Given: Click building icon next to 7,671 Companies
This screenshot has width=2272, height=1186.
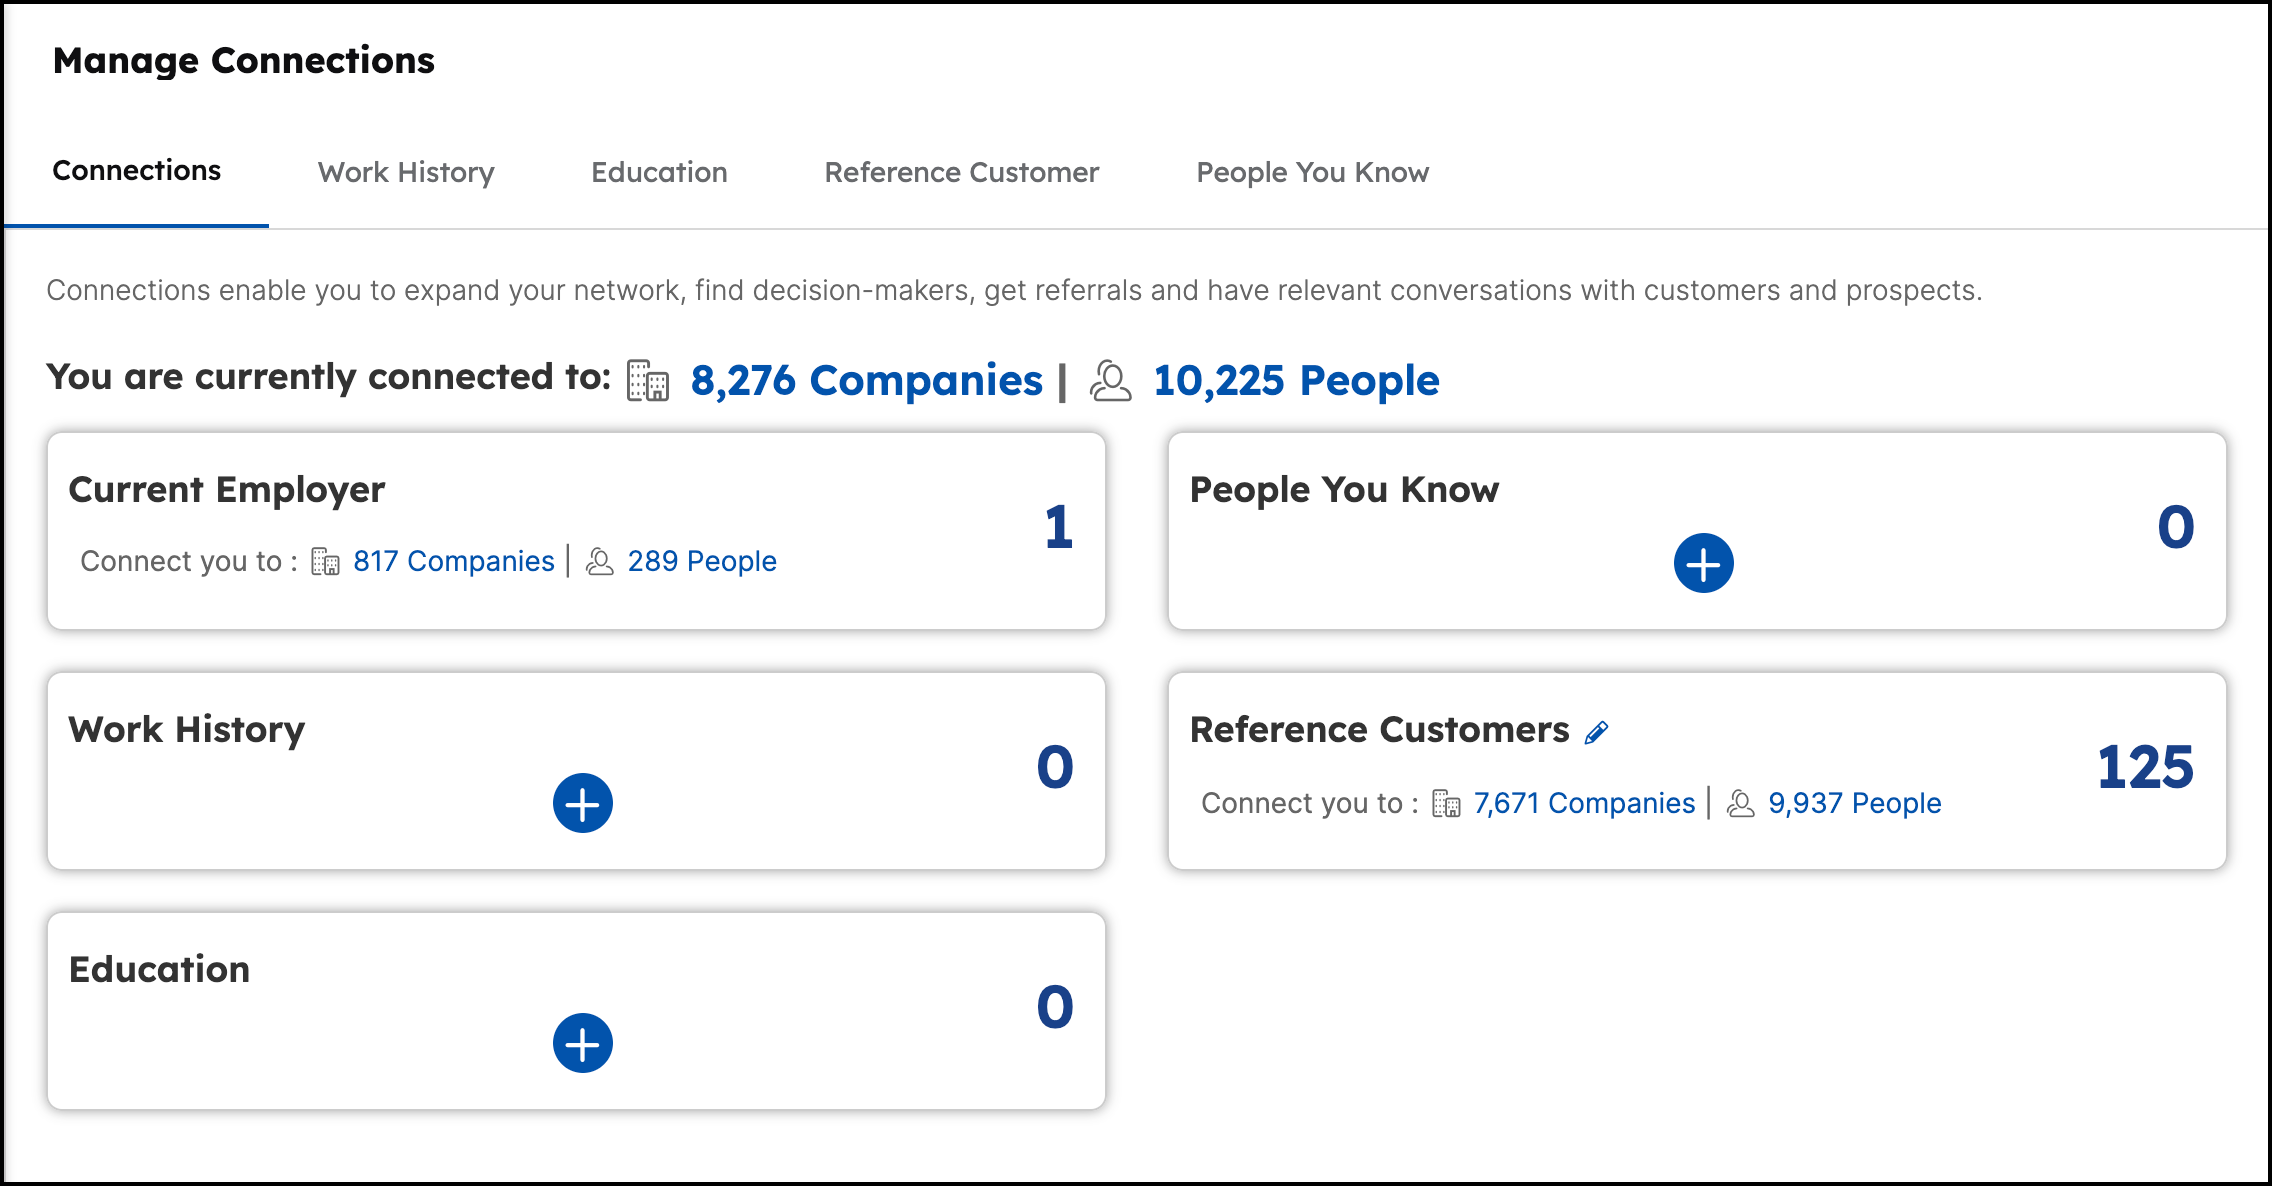Looking at the screenshot, I should pos(1446,803).
